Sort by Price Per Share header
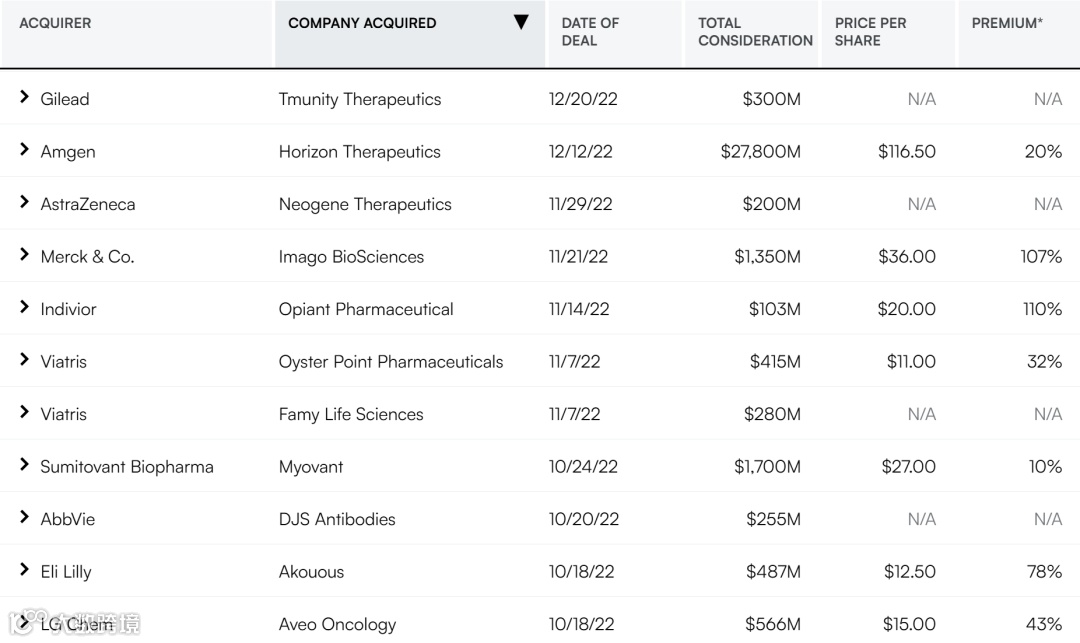1080x643 pixels. point(870,32)
